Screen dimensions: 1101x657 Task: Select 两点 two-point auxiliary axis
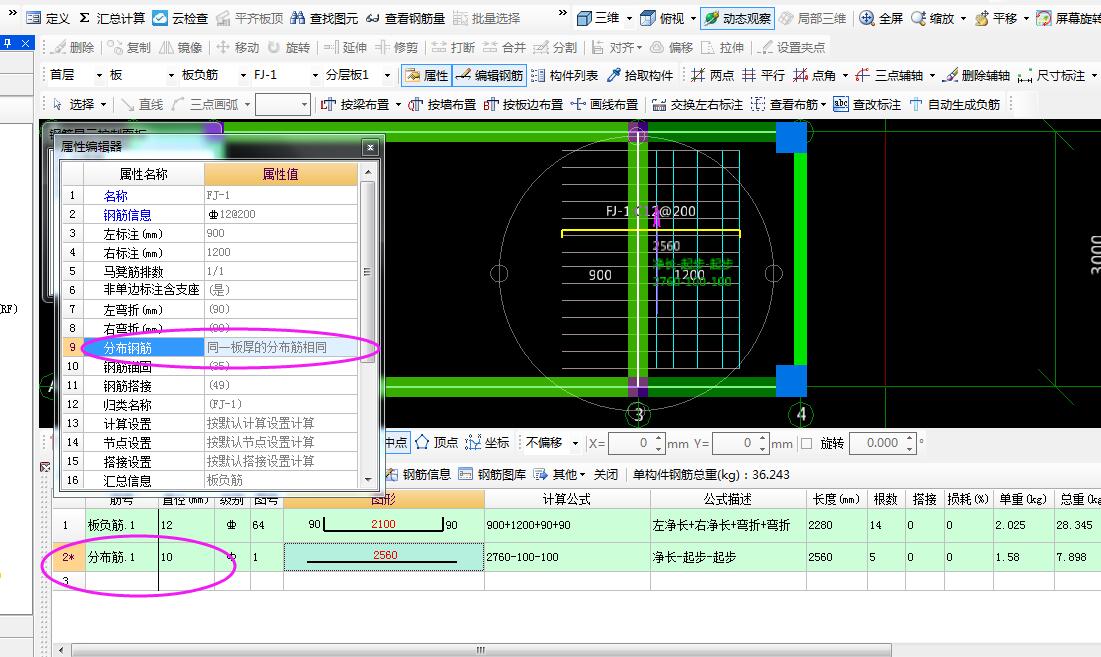point(713,75)
